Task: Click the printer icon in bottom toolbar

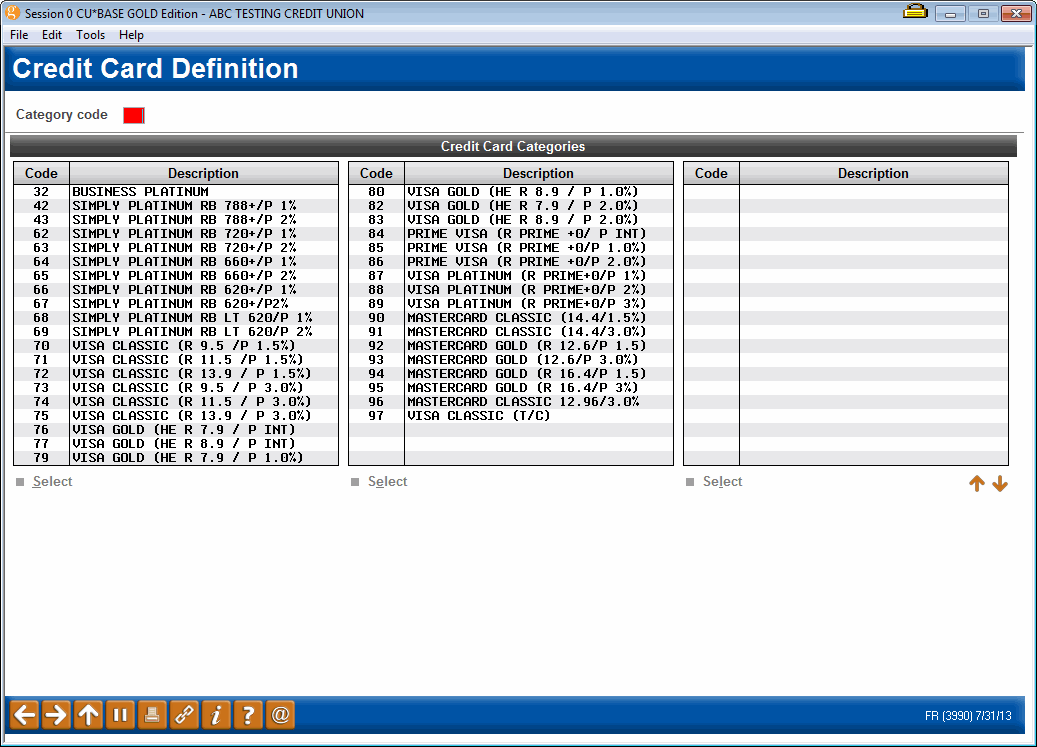Action: (152, 714)
